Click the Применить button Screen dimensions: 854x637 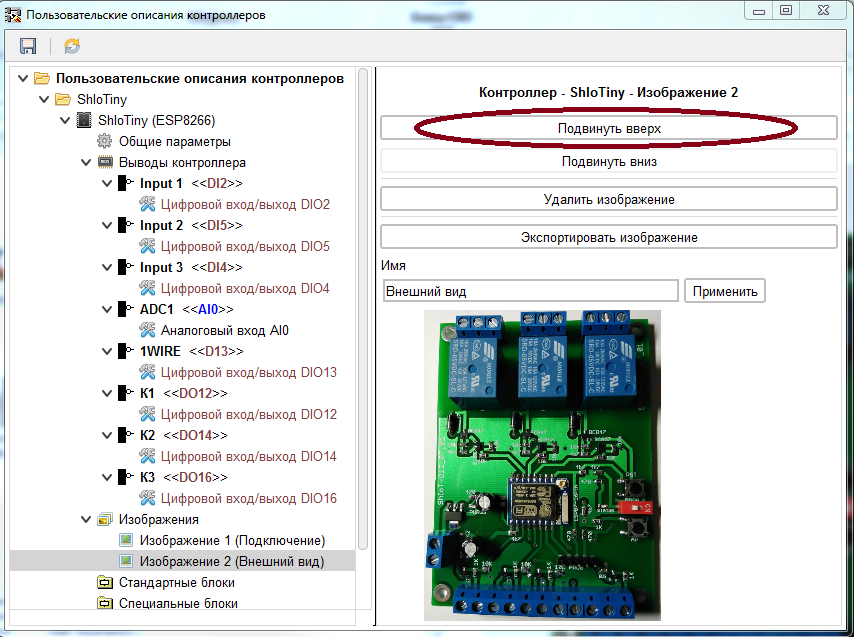724,291
